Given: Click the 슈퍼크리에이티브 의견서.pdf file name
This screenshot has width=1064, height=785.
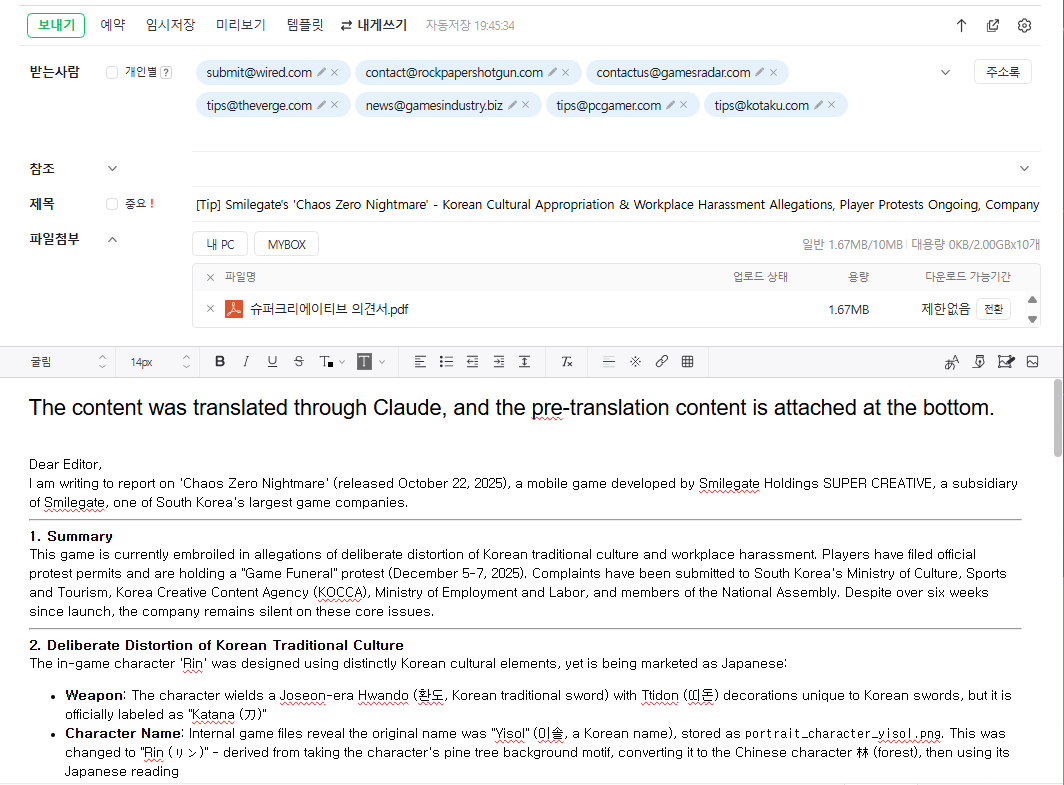Looking at the screenshot, I should [x=329, y=309].
